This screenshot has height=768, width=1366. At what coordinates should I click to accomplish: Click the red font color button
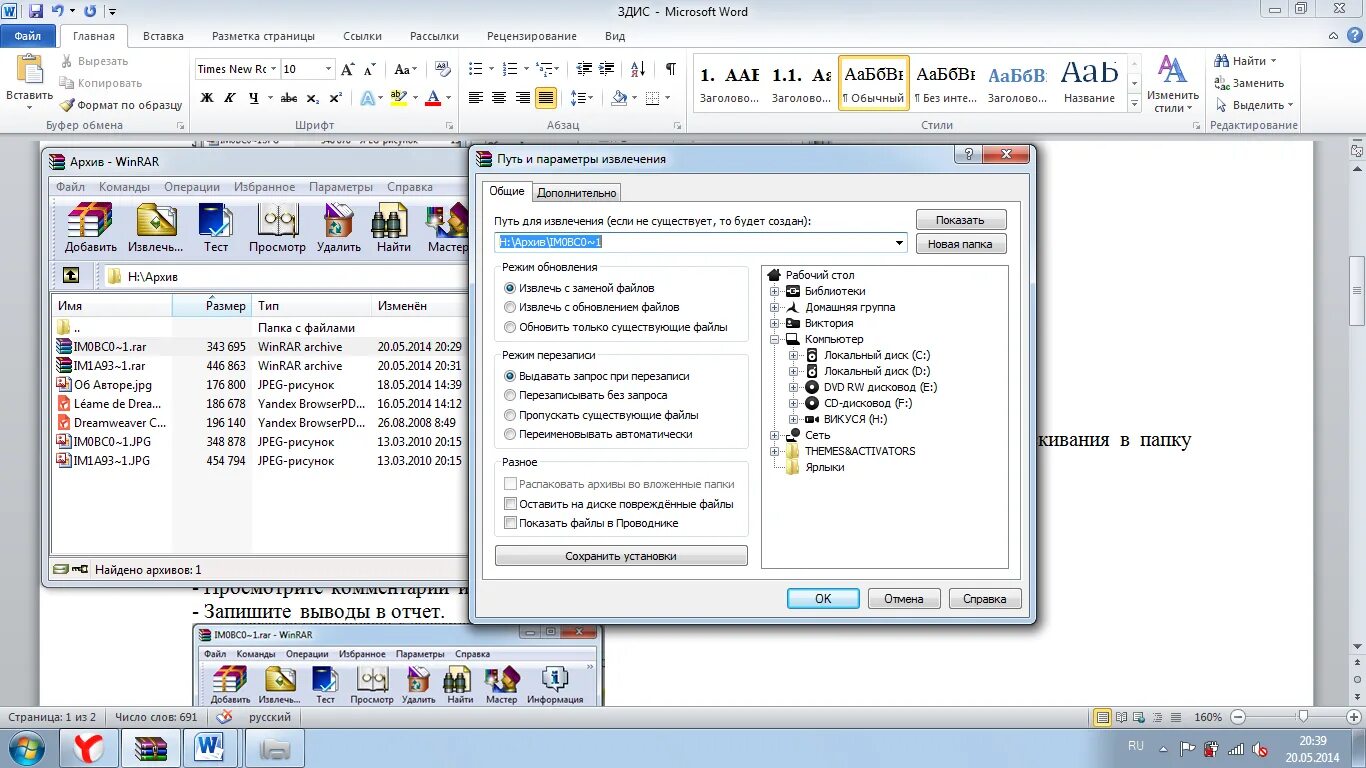tap(433, 98)
